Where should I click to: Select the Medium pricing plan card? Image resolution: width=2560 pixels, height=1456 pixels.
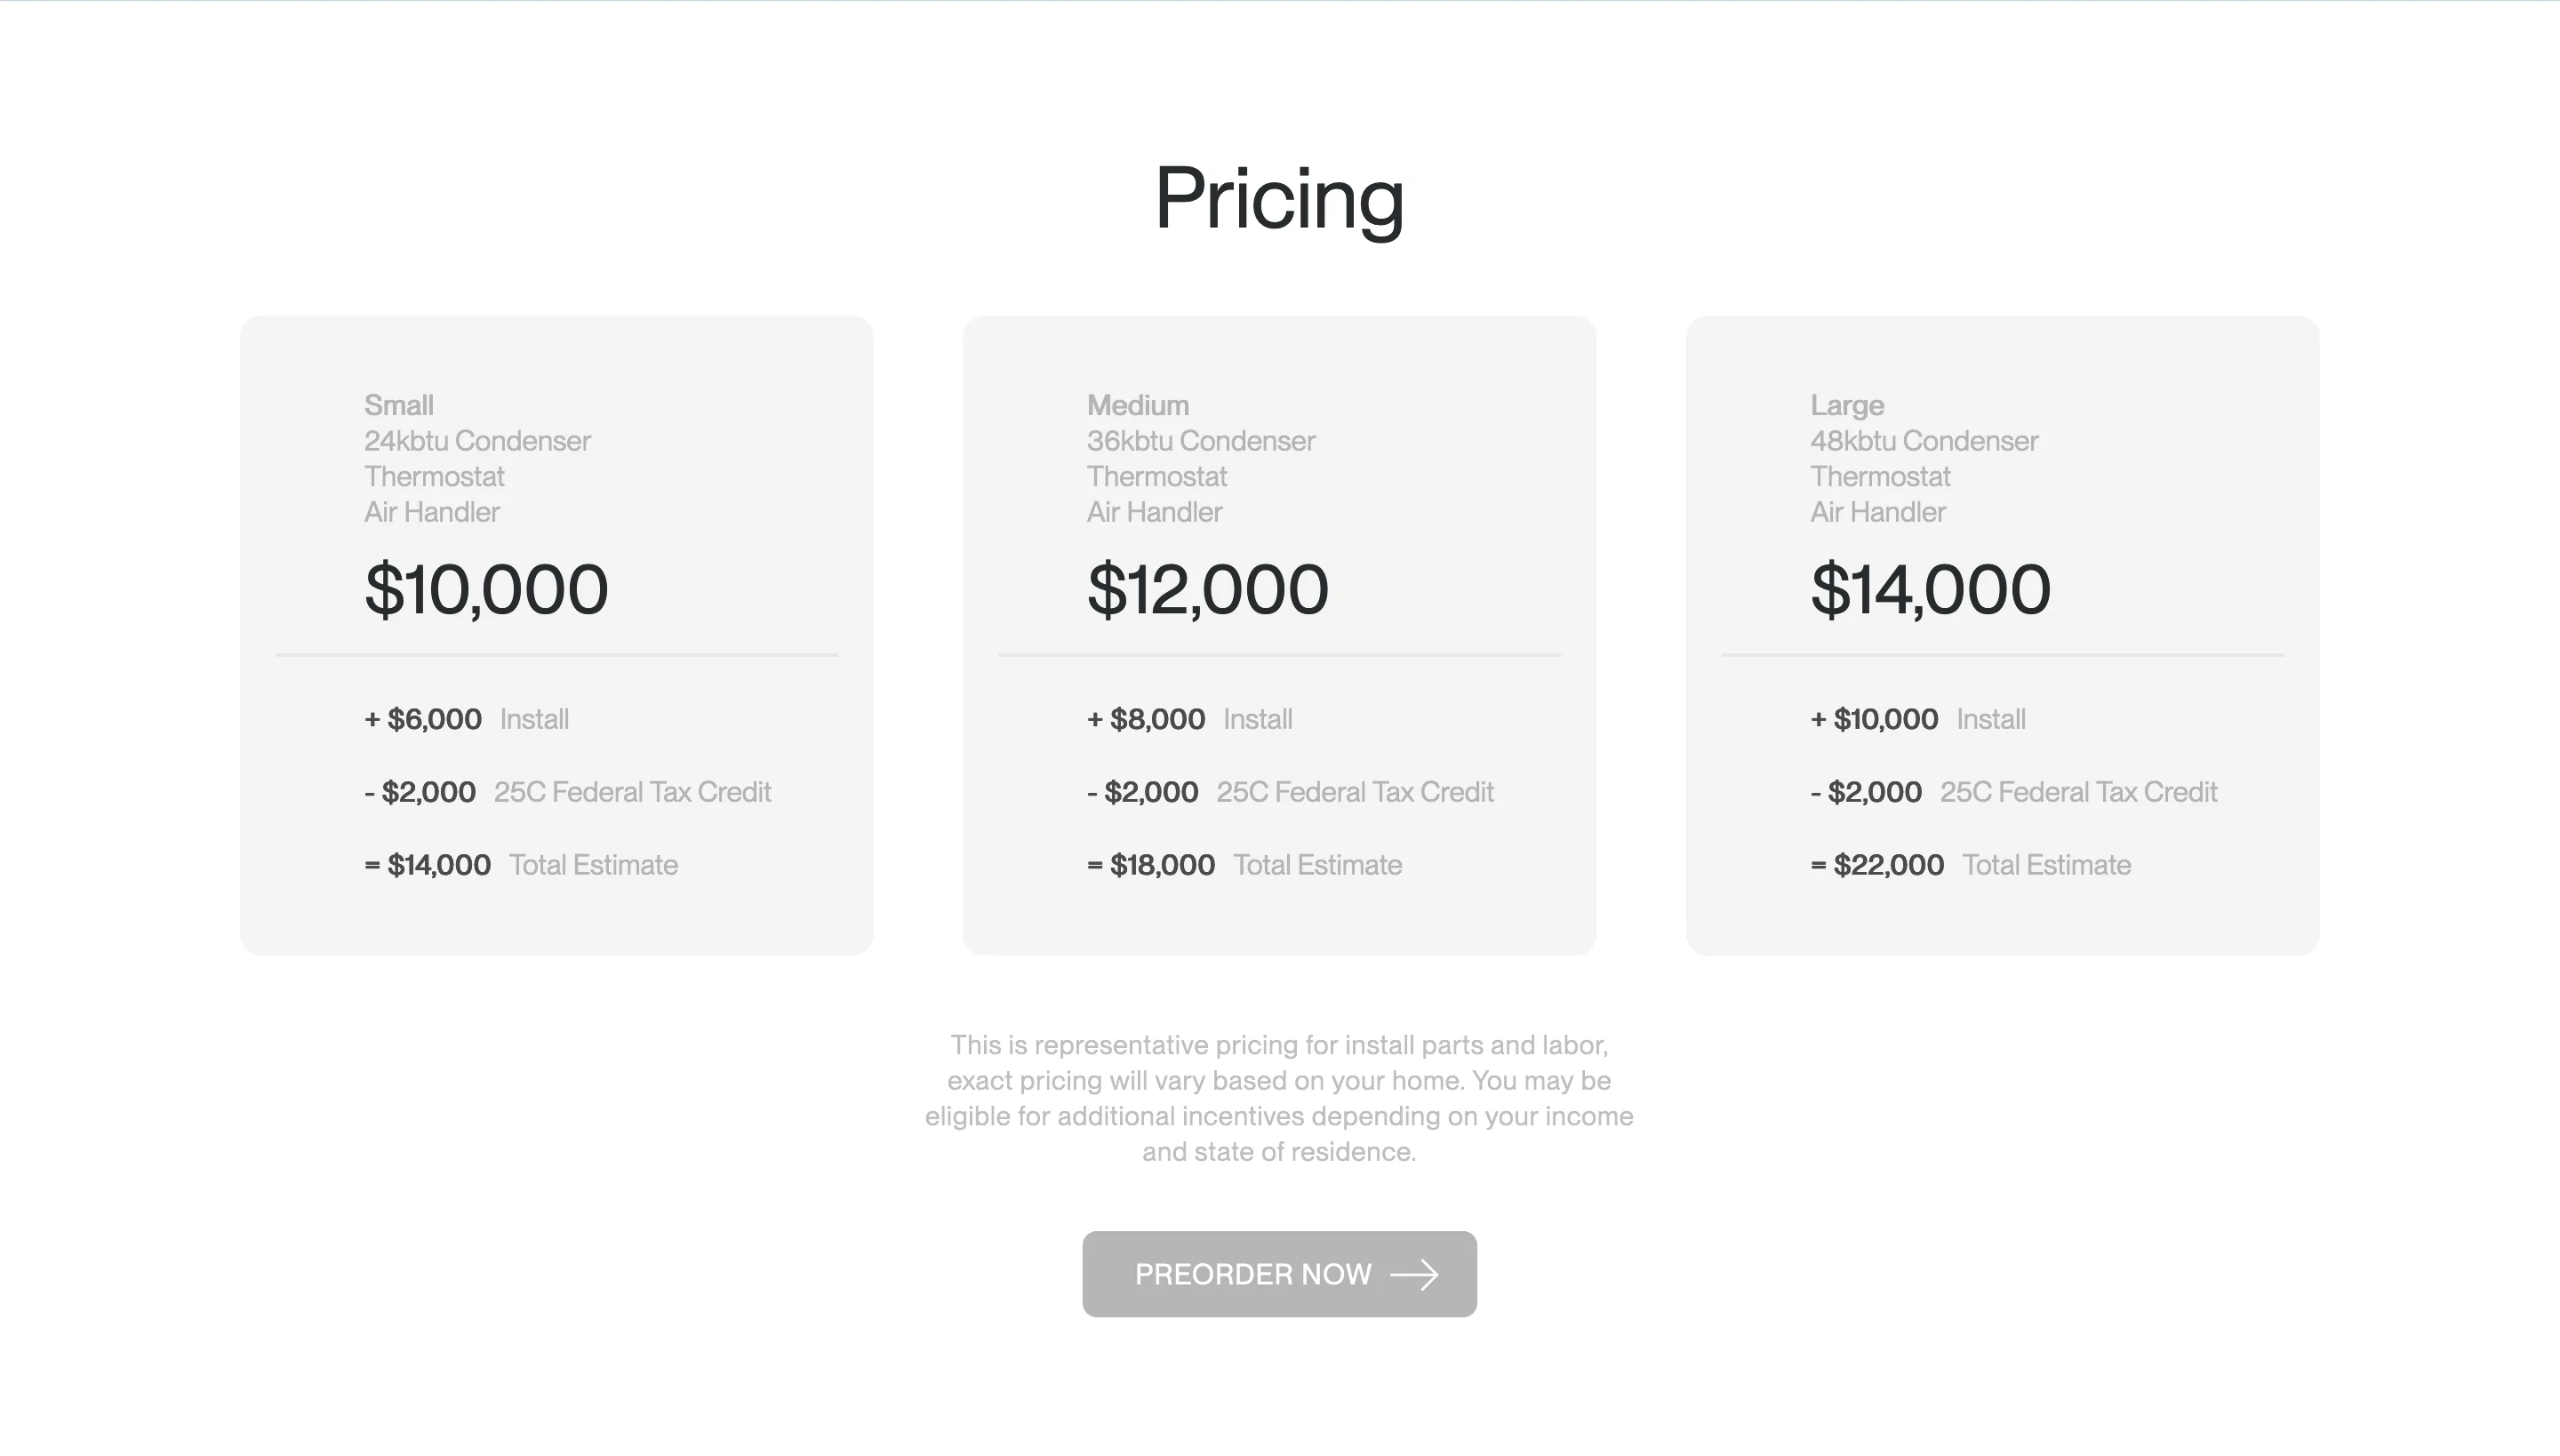[1279, 633]
